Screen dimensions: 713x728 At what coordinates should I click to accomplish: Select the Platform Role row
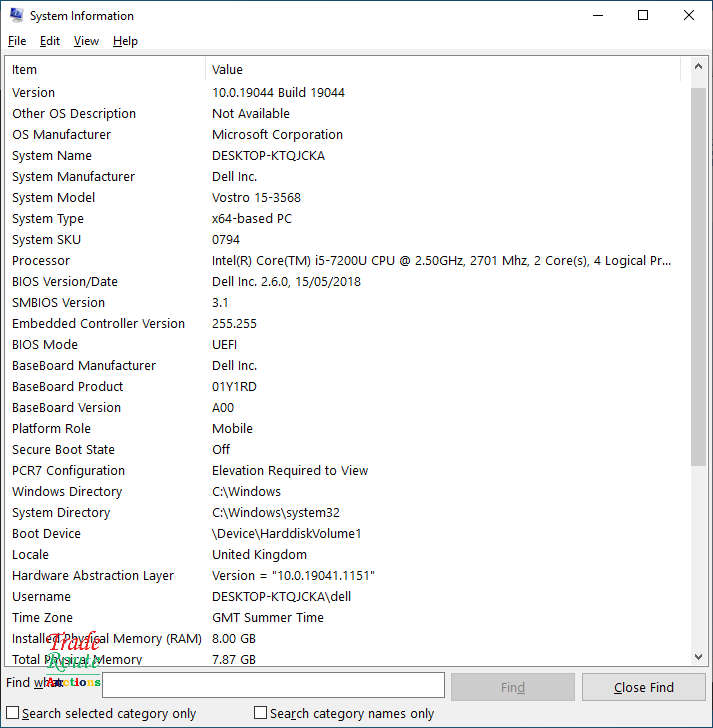click(344, 429)
